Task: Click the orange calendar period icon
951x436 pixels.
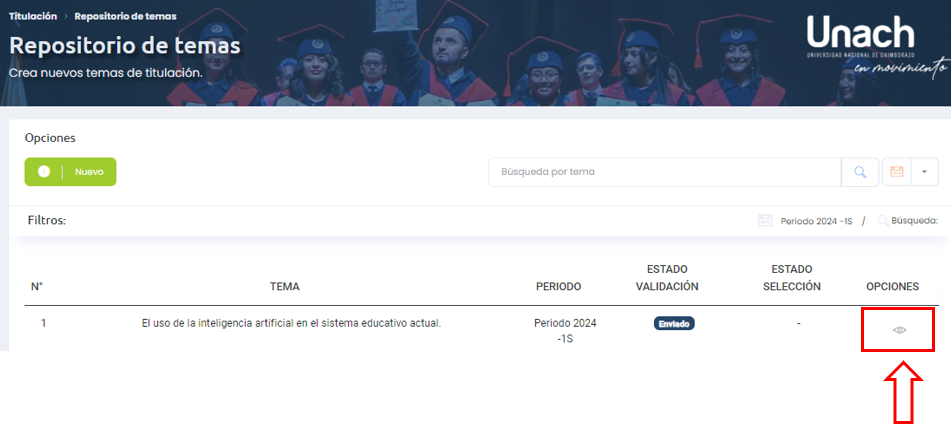Action: tap(897, 172)
